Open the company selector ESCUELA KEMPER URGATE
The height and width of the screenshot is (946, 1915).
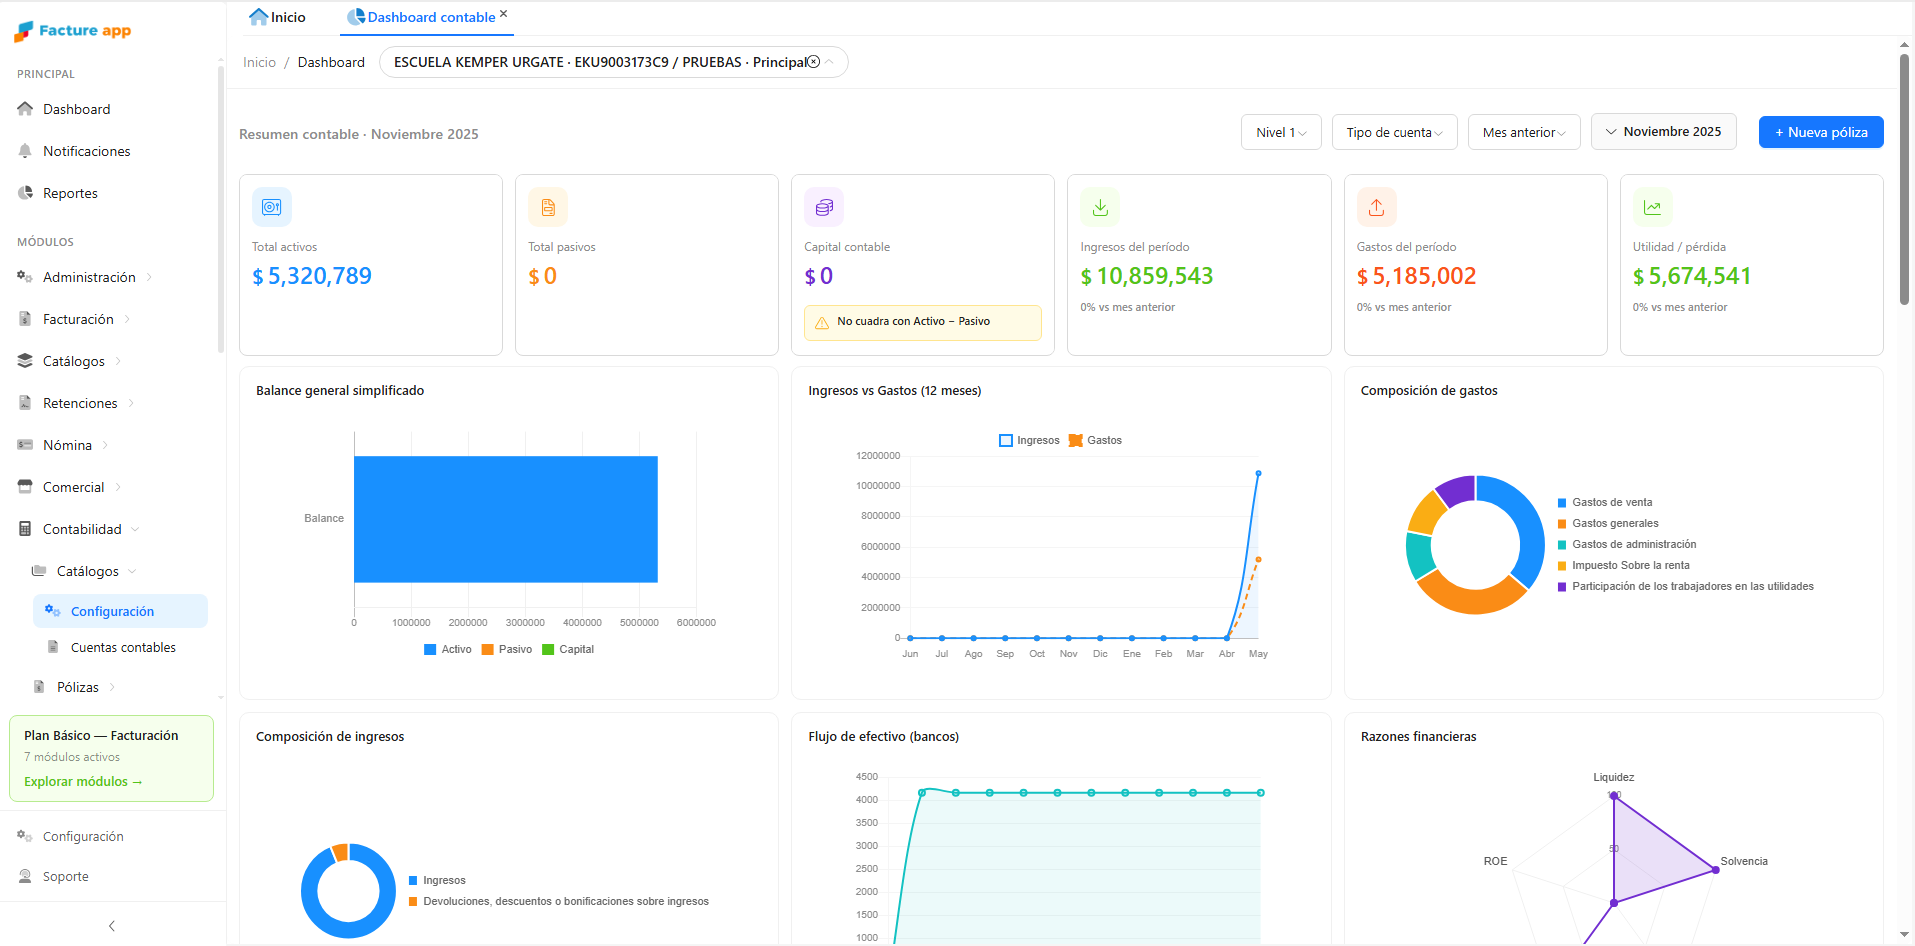613,62
